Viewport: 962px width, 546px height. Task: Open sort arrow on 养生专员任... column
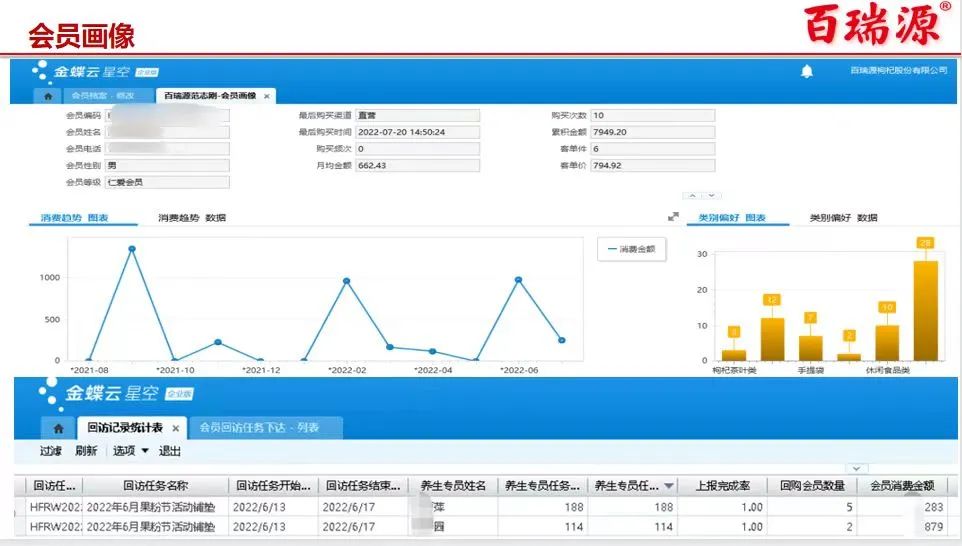(x=669, y=486)
